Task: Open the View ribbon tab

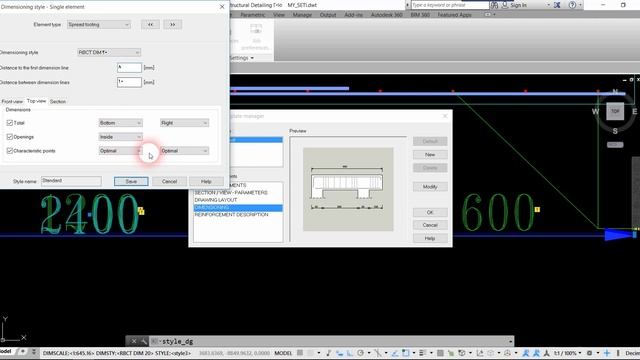Action: pyautogui.click(x=279, y=15)
